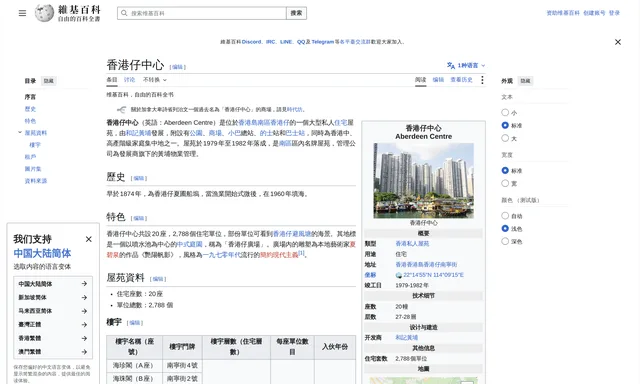This screenshot has height=384, width=640.
Task: Open the 不转换 variant dropdown
Action: coord(155,80)
